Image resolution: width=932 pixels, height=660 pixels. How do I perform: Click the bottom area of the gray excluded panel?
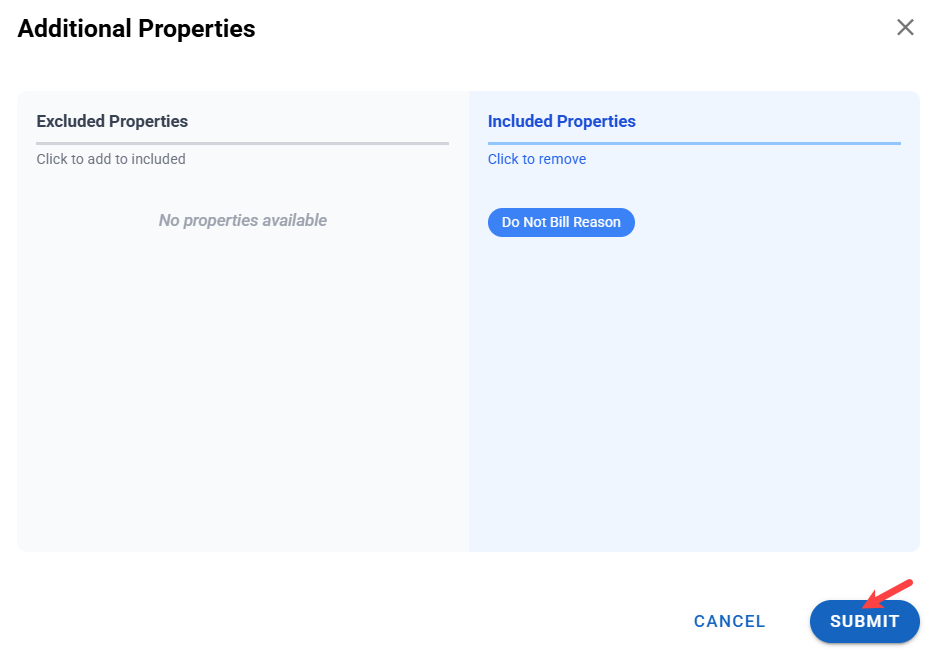click(243, 520)
